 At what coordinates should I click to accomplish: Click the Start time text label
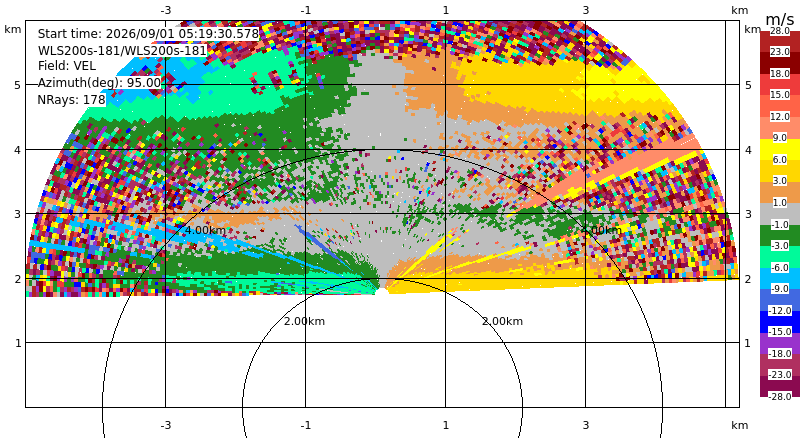148,34
